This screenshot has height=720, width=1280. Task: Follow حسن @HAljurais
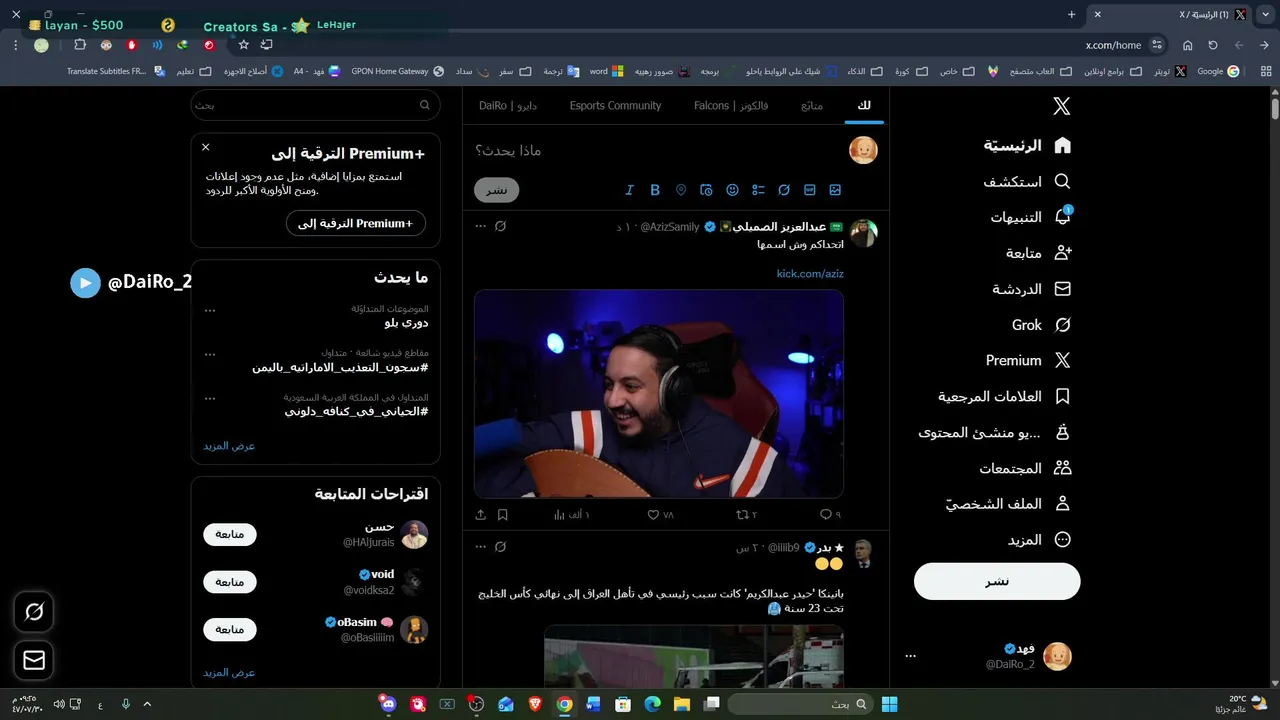coord(230,534)
